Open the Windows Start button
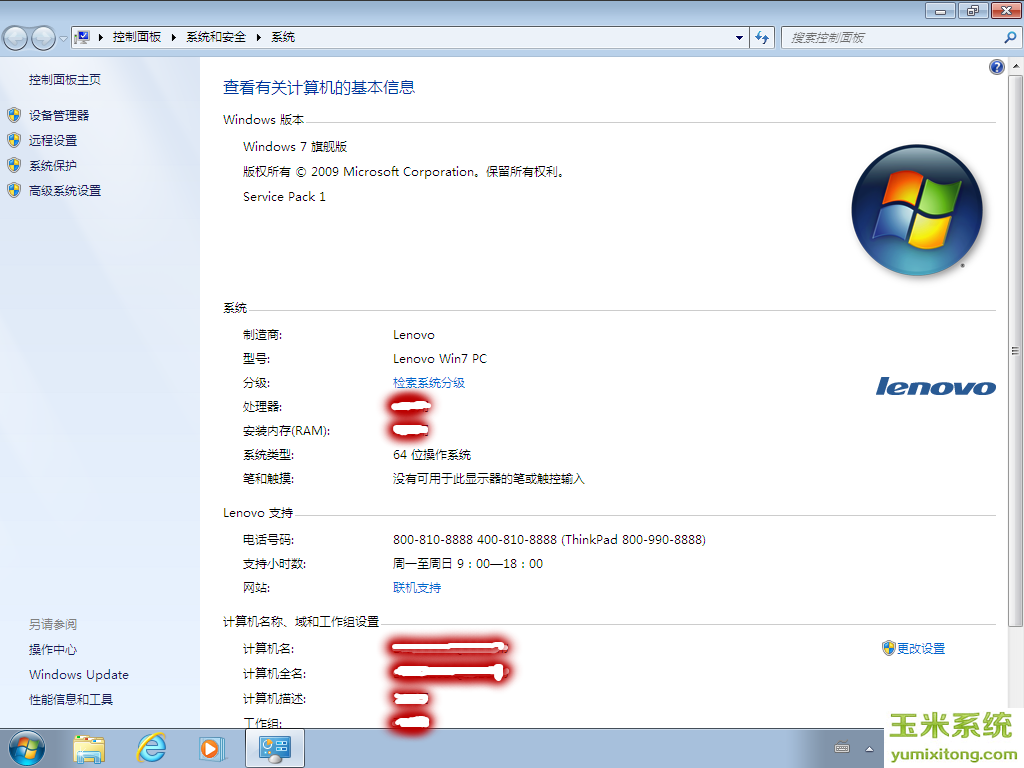 coord(27,749)
